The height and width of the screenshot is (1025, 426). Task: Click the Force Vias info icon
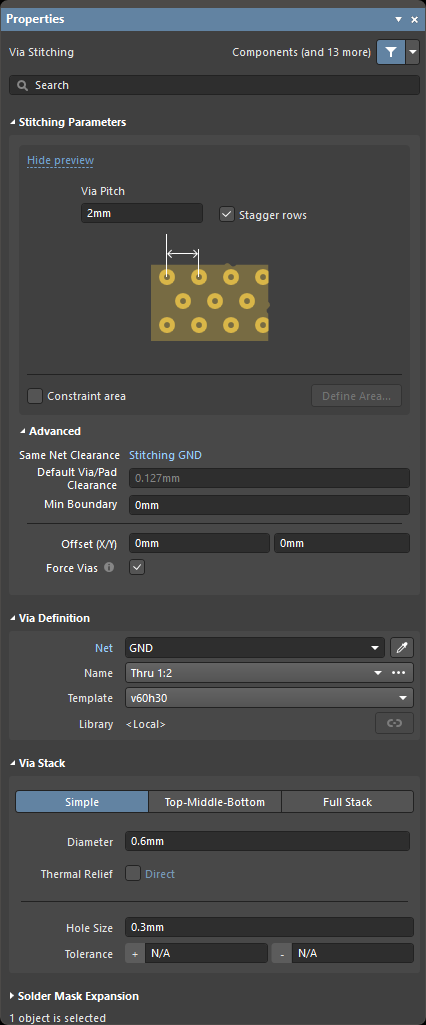109,567
